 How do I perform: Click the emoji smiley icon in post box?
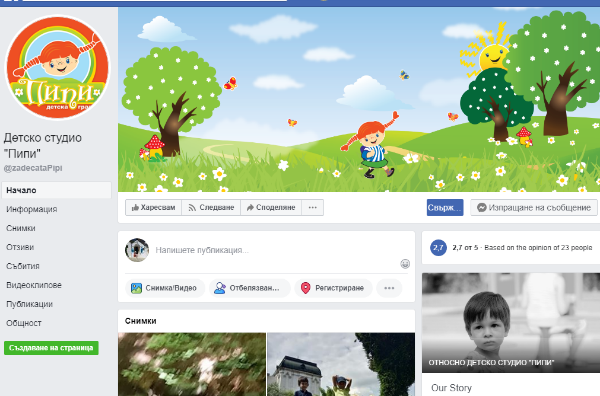click(405, 264)
